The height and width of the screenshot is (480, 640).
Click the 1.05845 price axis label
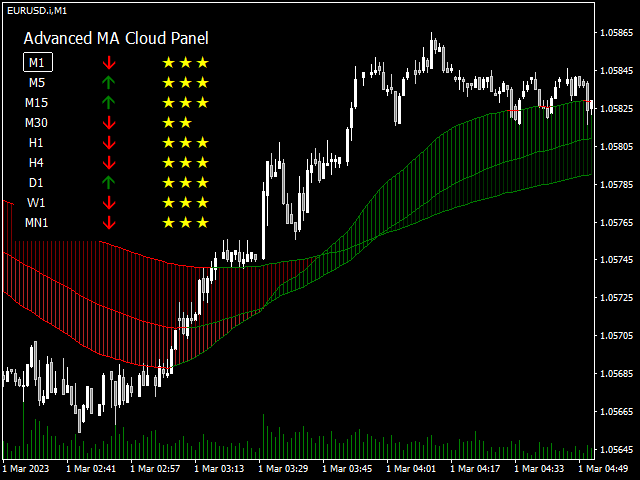click(616, 71)
